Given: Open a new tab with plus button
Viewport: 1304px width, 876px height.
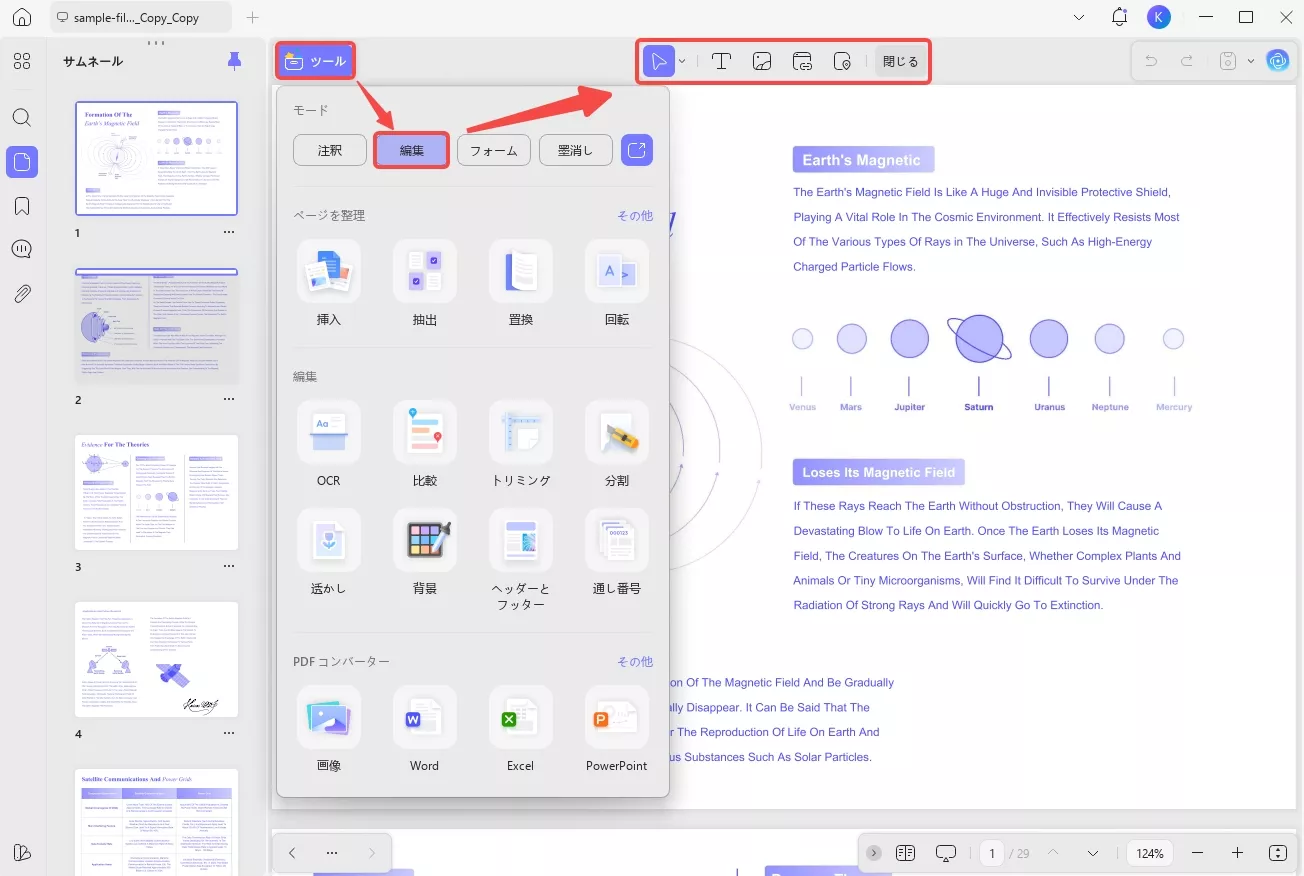Looking at the screenshot, I should pos(253,17).
